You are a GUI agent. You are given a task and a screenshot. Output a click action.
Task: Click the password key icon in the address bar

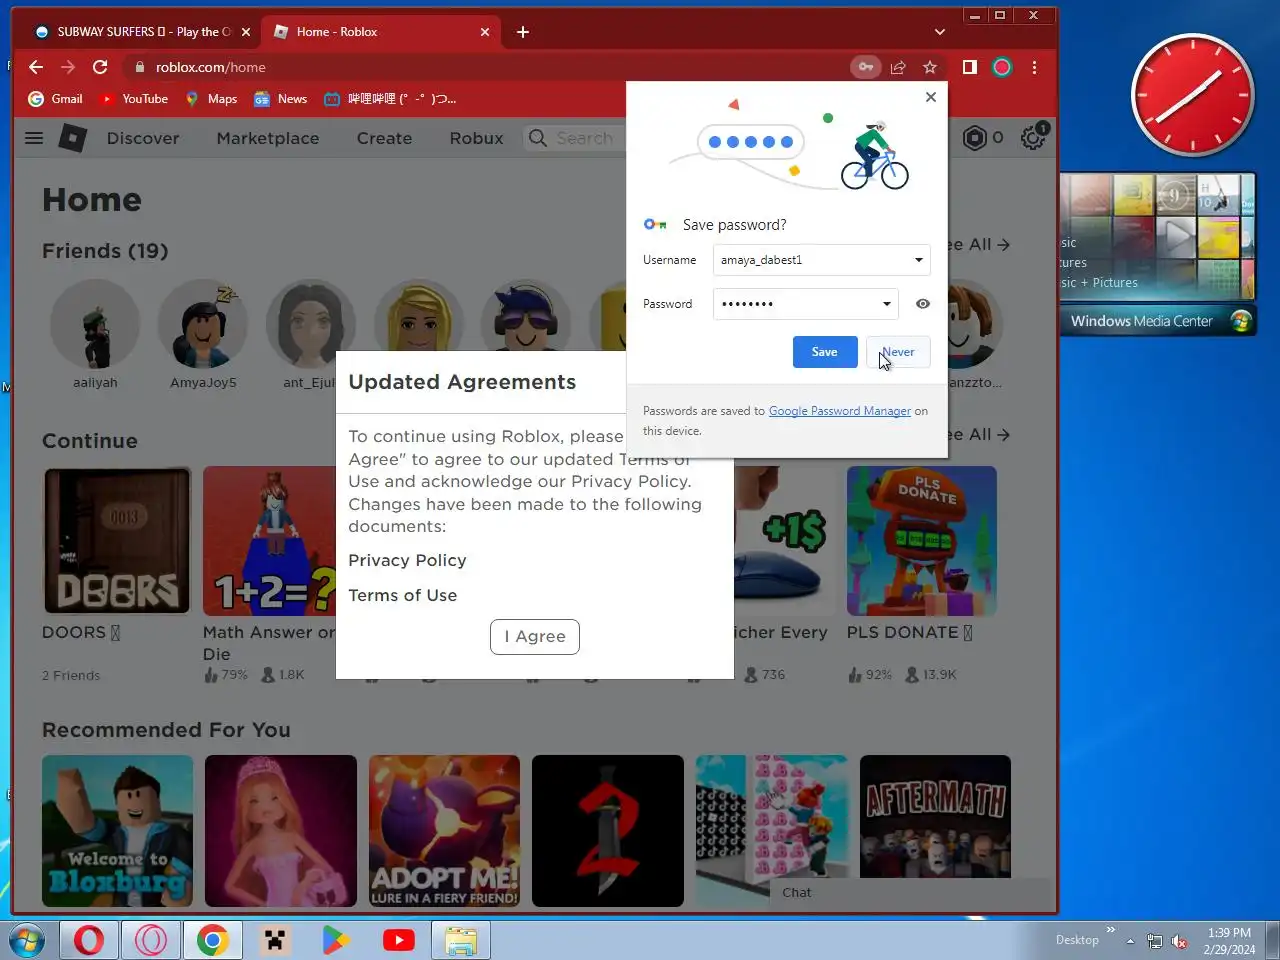[866, 67]
